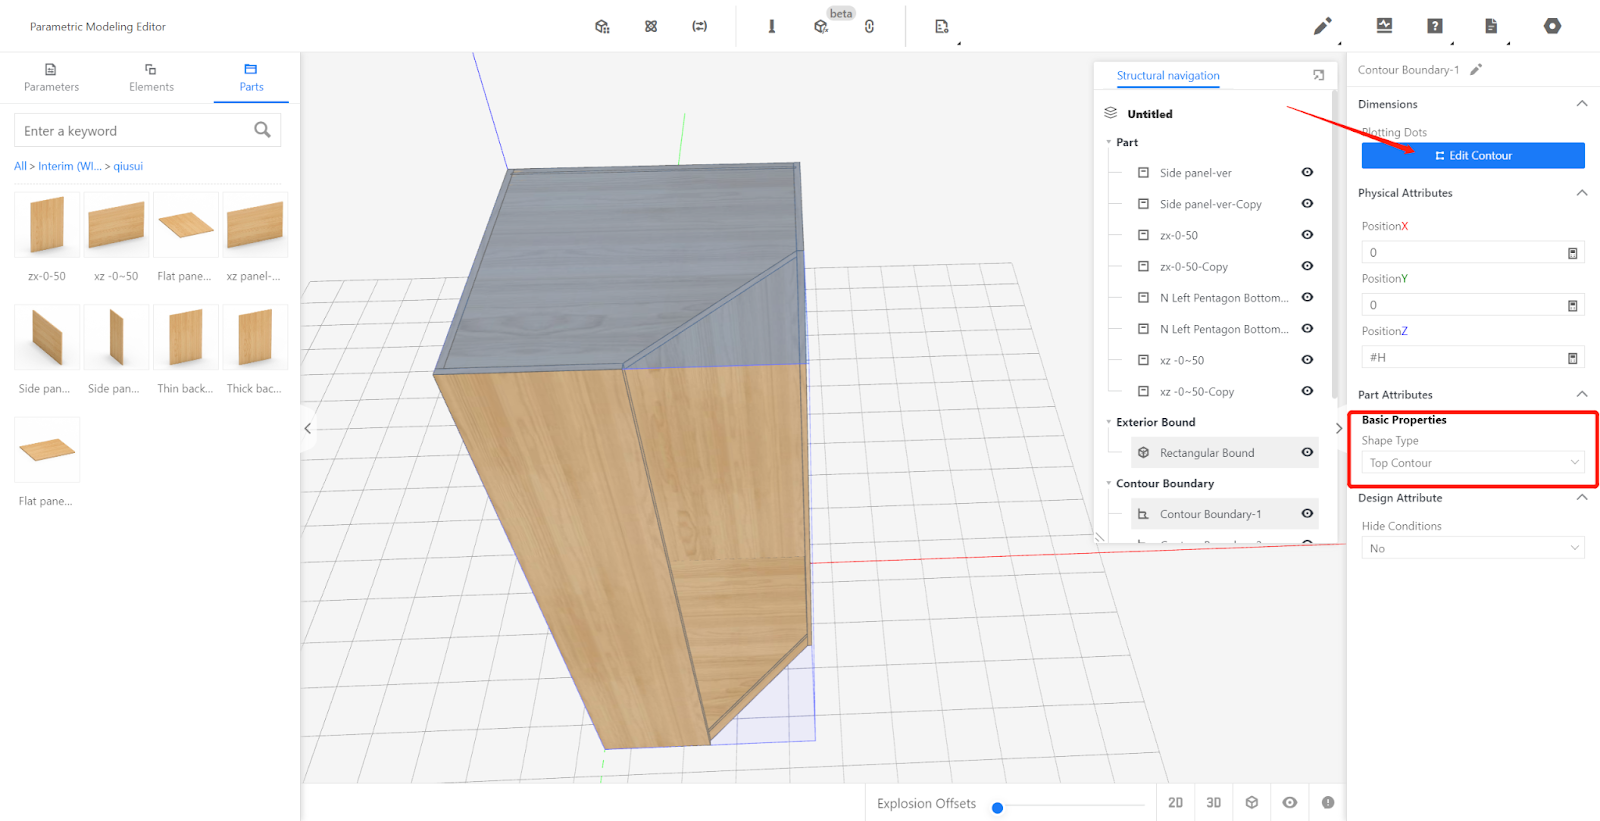
Task: Hide the Side panel-ver part
Action: point(1307,172)
